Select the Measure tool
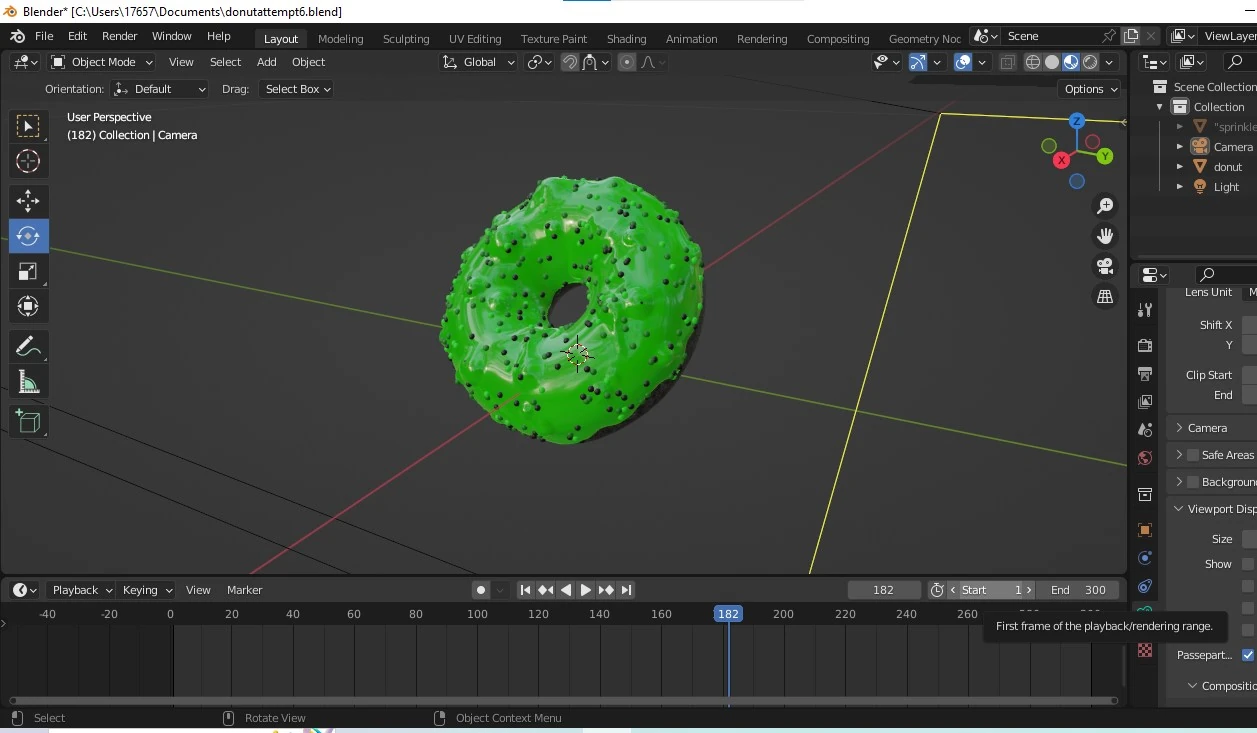Viewport: 1257px width, 733px height. 28,383
